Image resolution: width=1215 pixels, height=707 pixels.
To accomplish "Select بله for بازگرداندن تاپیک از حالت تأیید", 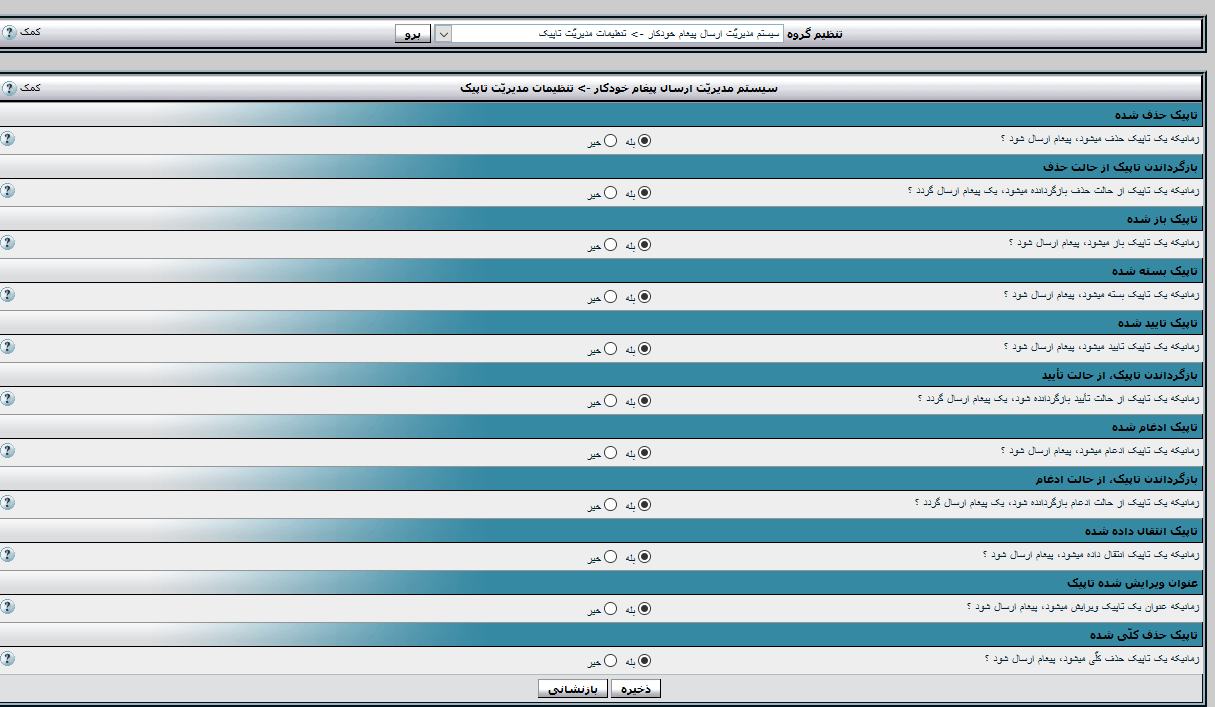I will pyautogui.click(x=644, y=401).
